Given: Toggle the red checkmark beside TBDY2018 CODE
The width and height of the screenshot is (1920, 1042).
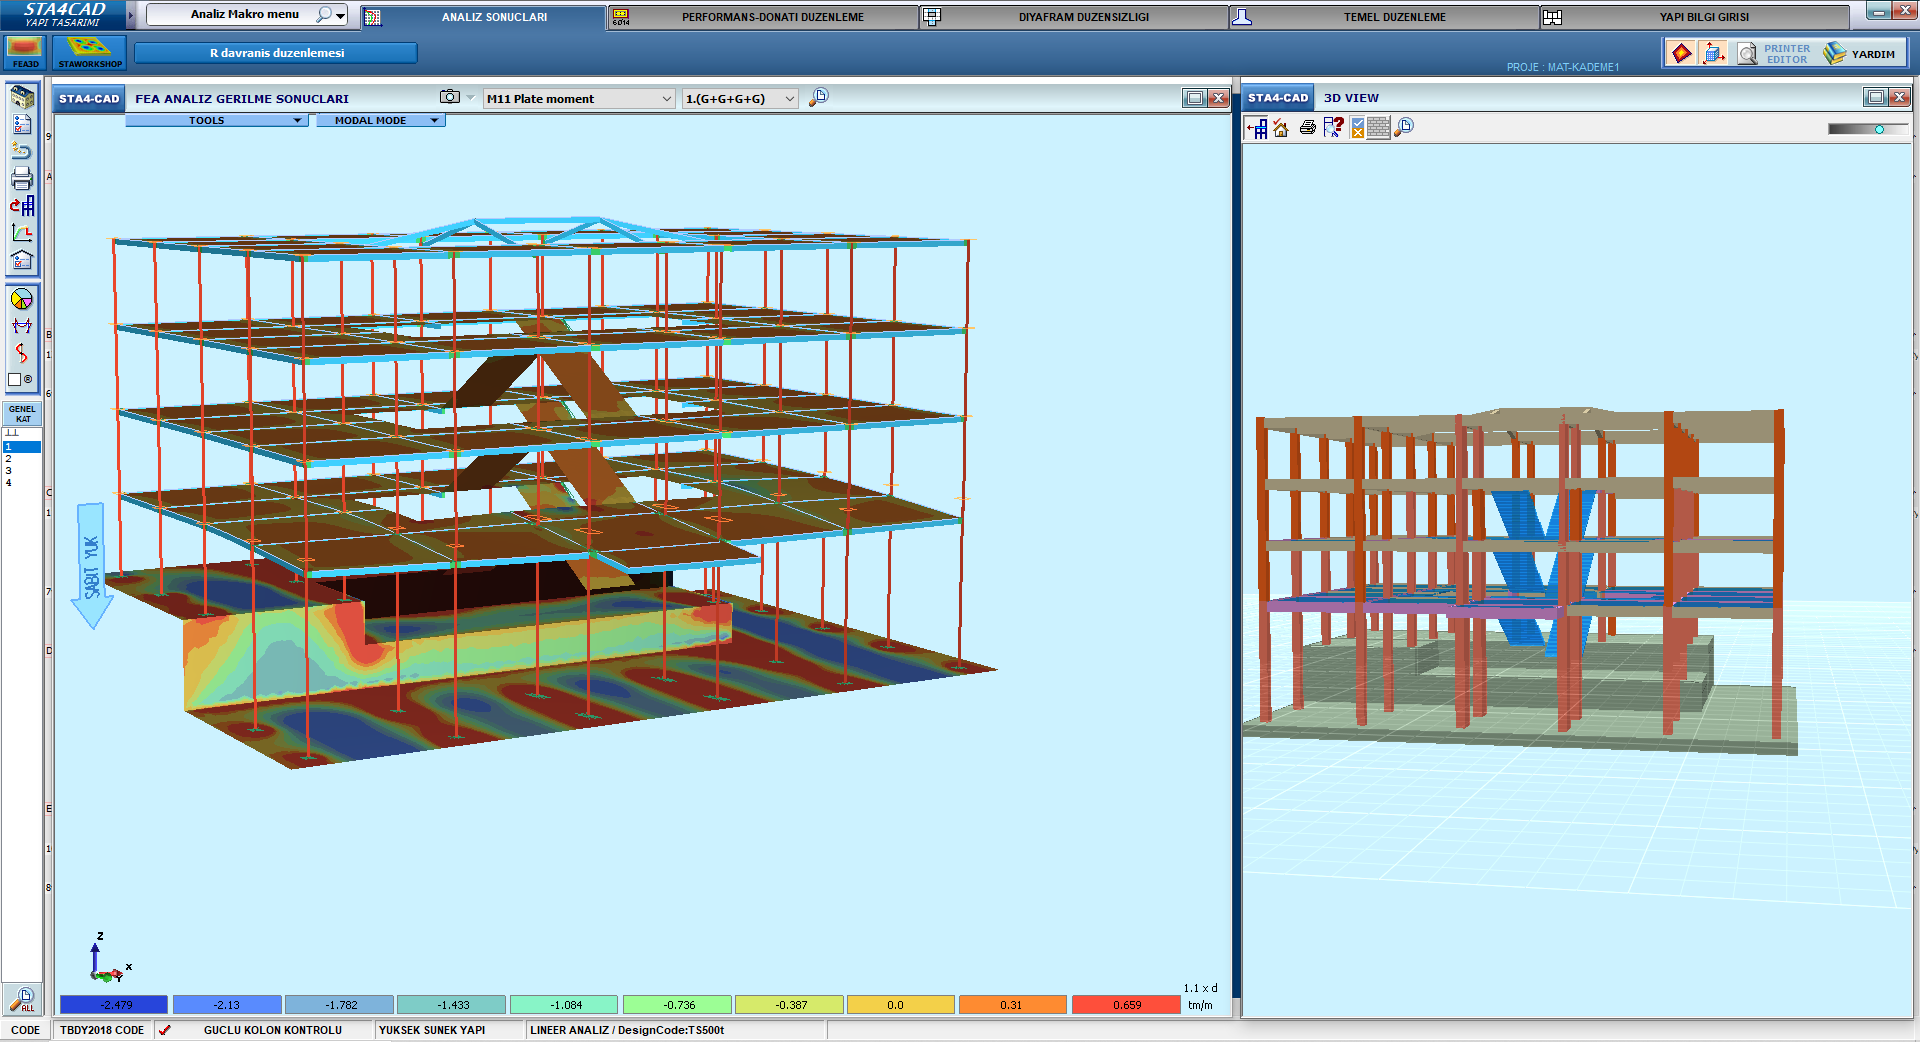Looking at the screenshot, I should click(165, 1030).
